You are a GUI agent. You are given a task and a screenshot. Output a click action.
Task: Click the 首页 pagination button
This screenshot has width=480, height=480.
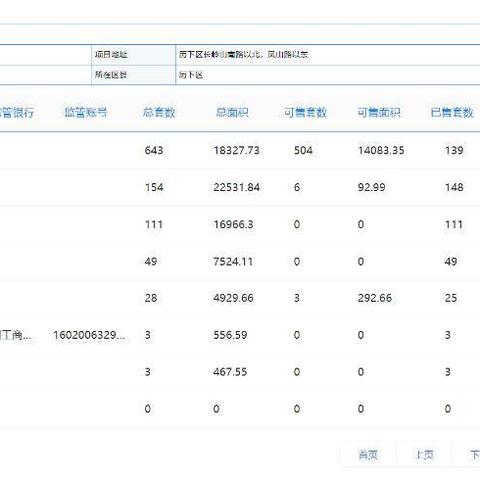point(368,455)
